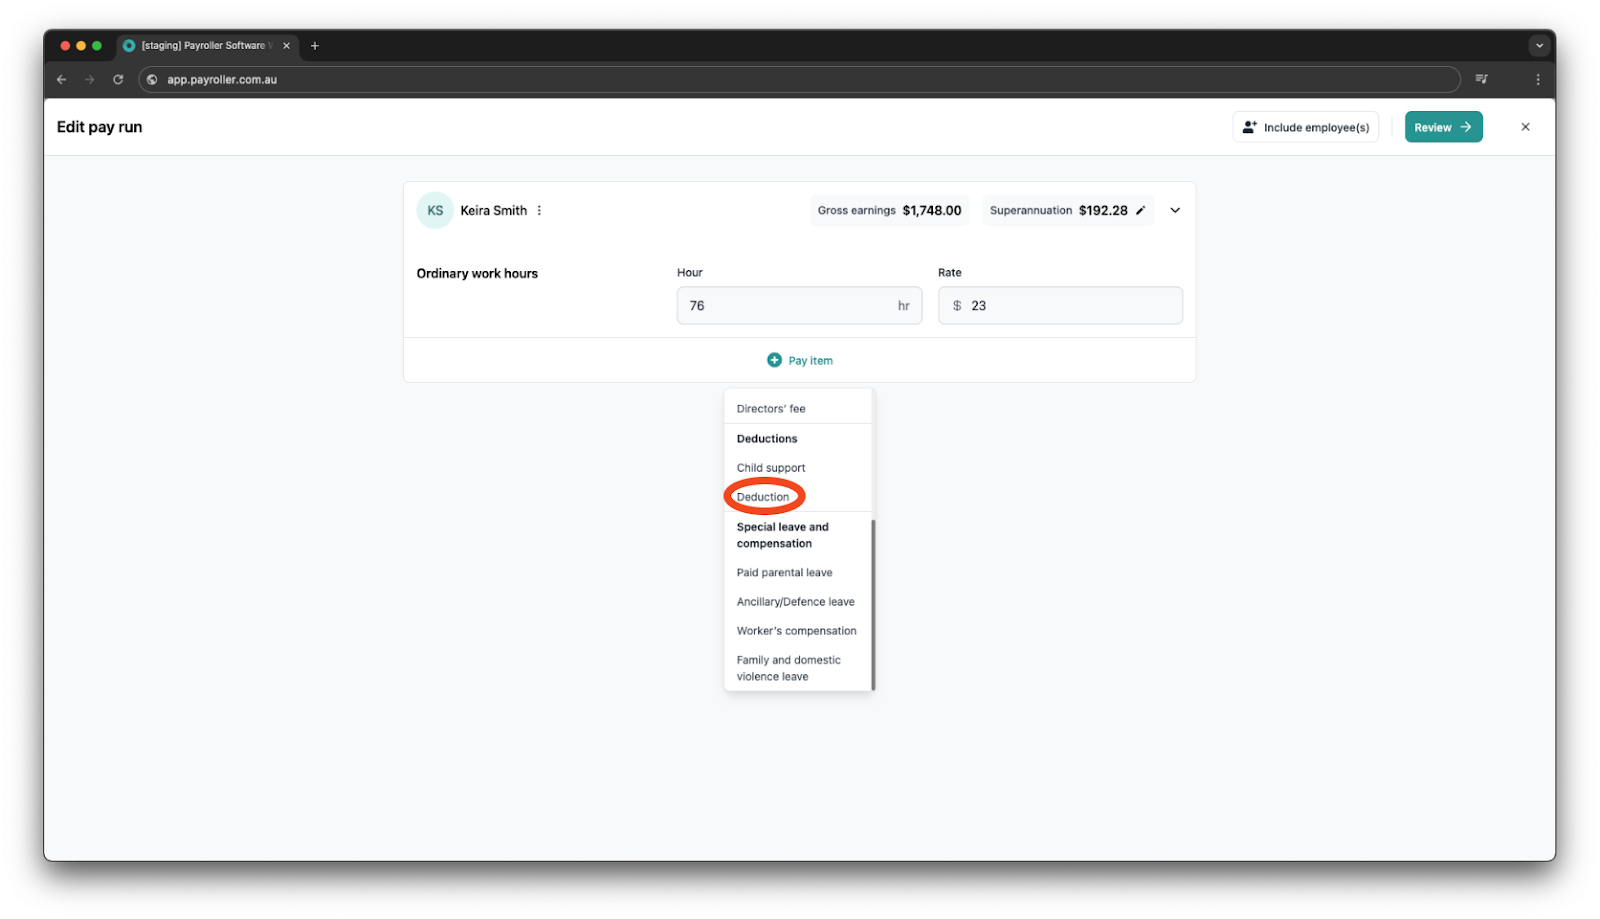Viewport: 1600px width, 919px height.
Task: Click the media control icon in the browser toolbar
Action: tap(1482, 79)
